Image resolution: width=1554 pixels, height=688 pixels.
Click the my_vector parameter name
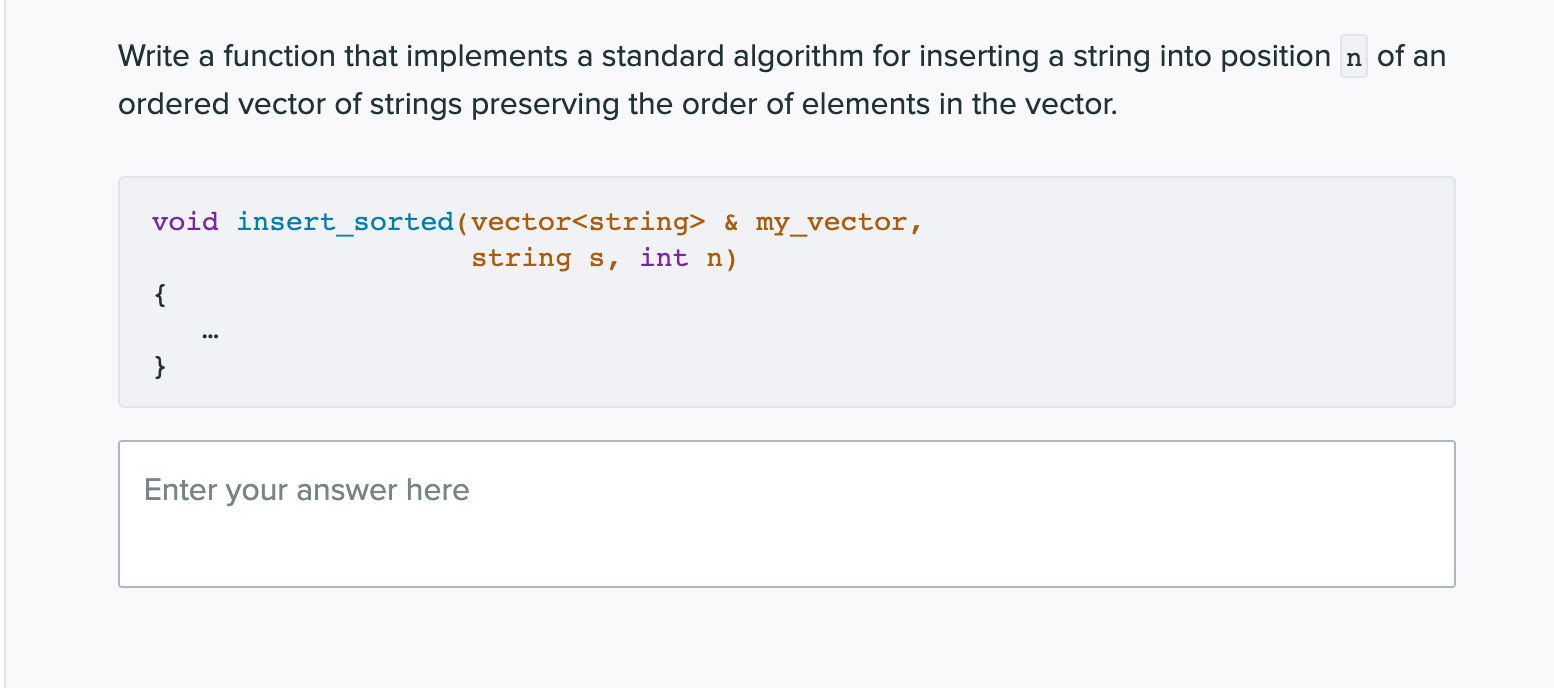point(830,221)
